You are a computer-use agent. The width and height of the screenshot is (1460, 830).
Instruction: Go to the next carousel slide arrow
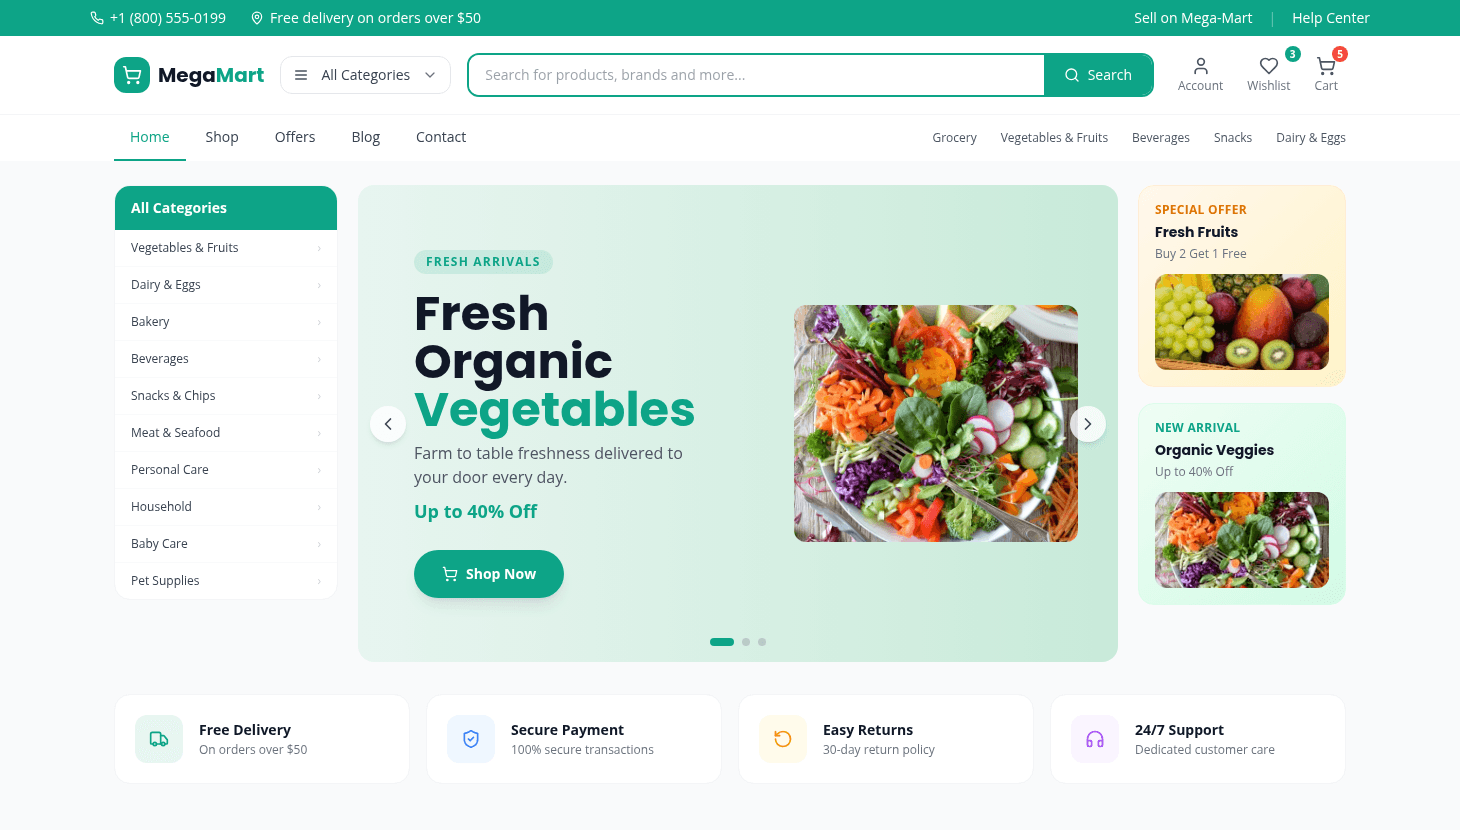[1088, 424]
